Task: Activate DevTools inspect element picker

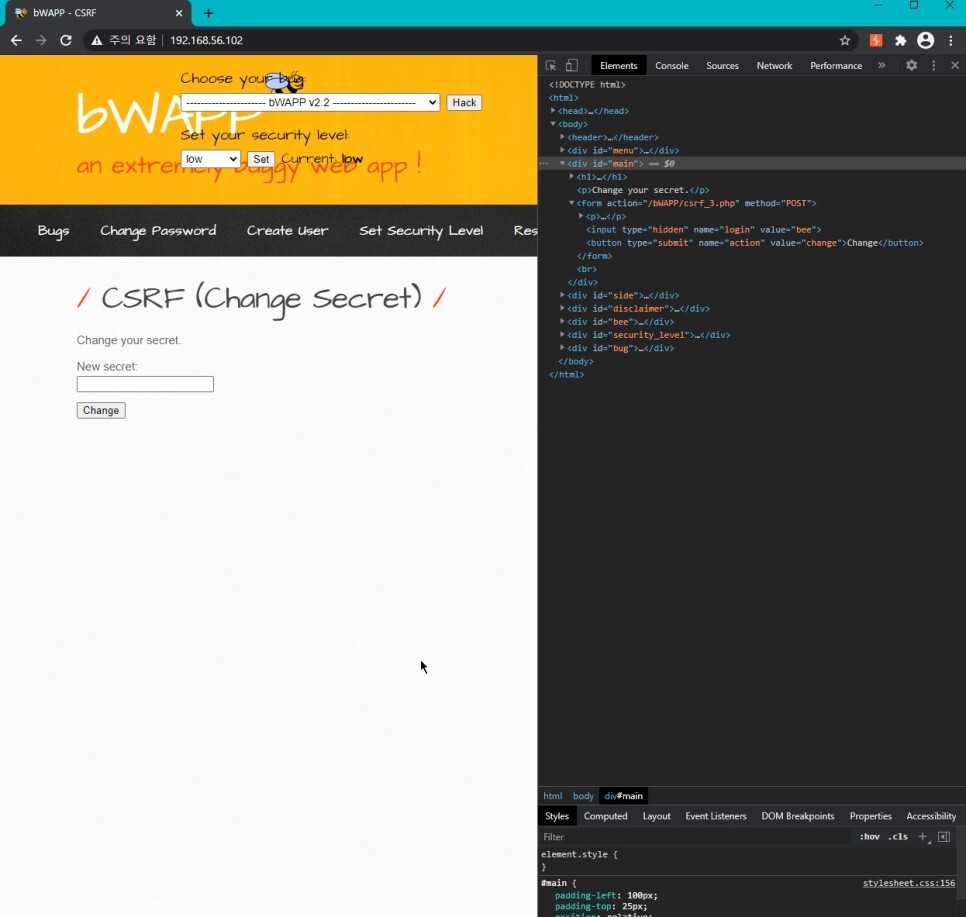Action: (x=551, y=65)
